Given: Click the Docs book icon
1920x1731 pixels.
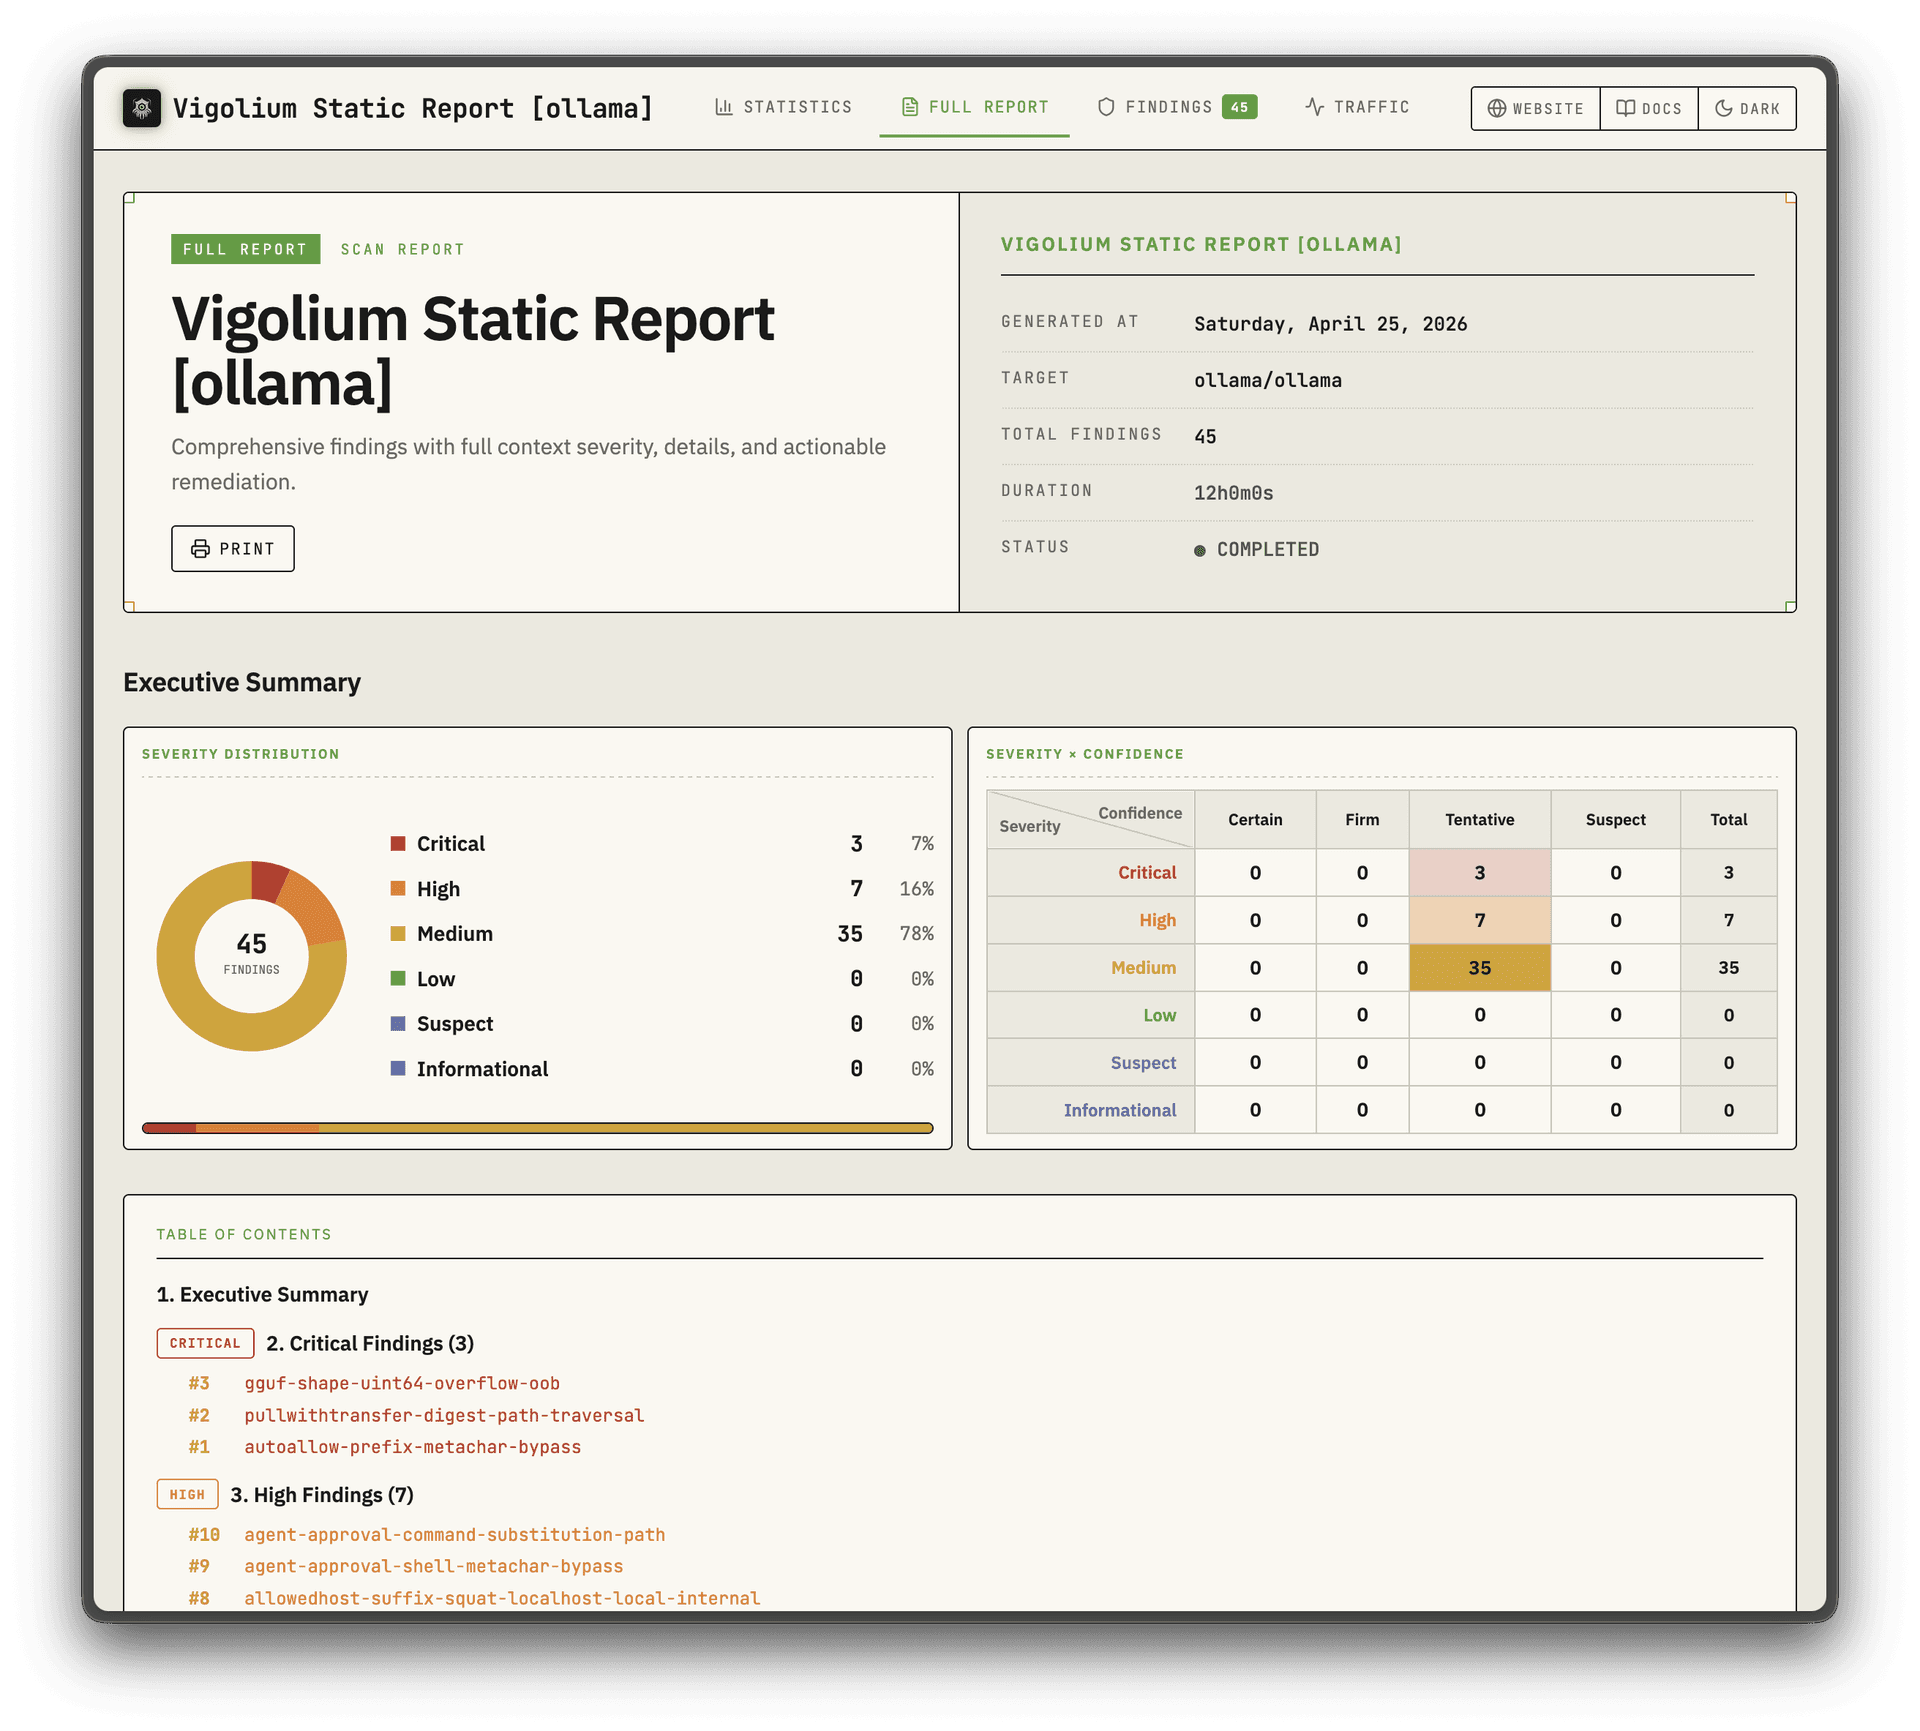Looking at the screenshot, I should pyautogui.click(x=1626, y=109).
